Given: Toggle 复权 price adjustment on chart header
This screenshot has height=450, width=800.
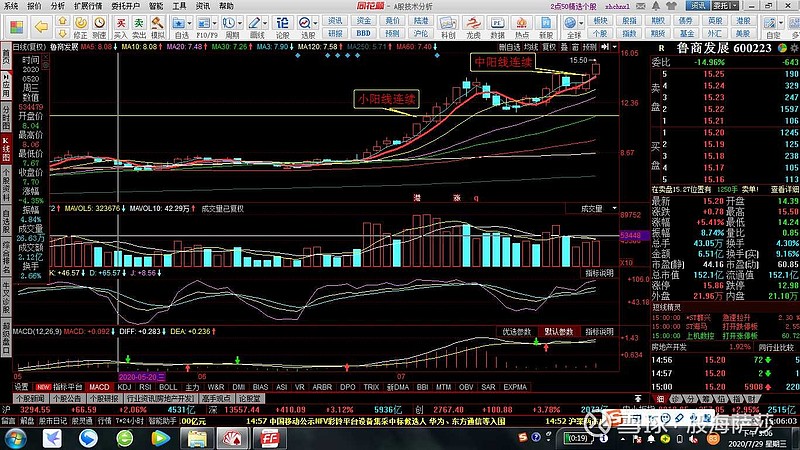Looking at the screenshot, I should (549, 47).
